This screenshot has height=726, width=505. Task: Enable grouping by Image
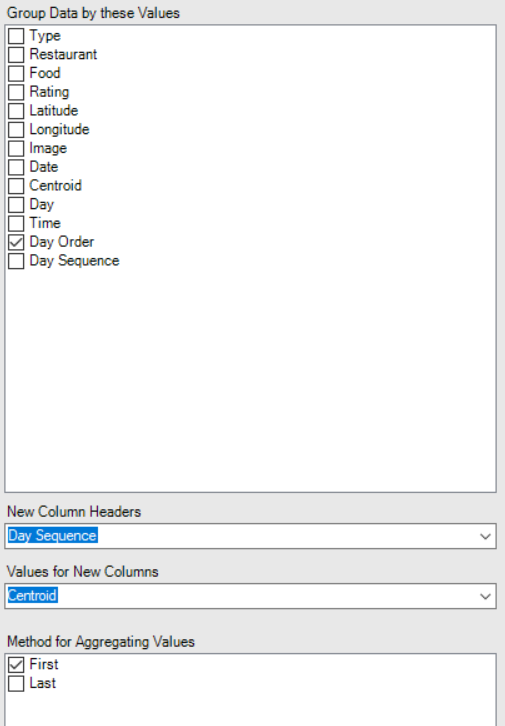tap(16, 149)
